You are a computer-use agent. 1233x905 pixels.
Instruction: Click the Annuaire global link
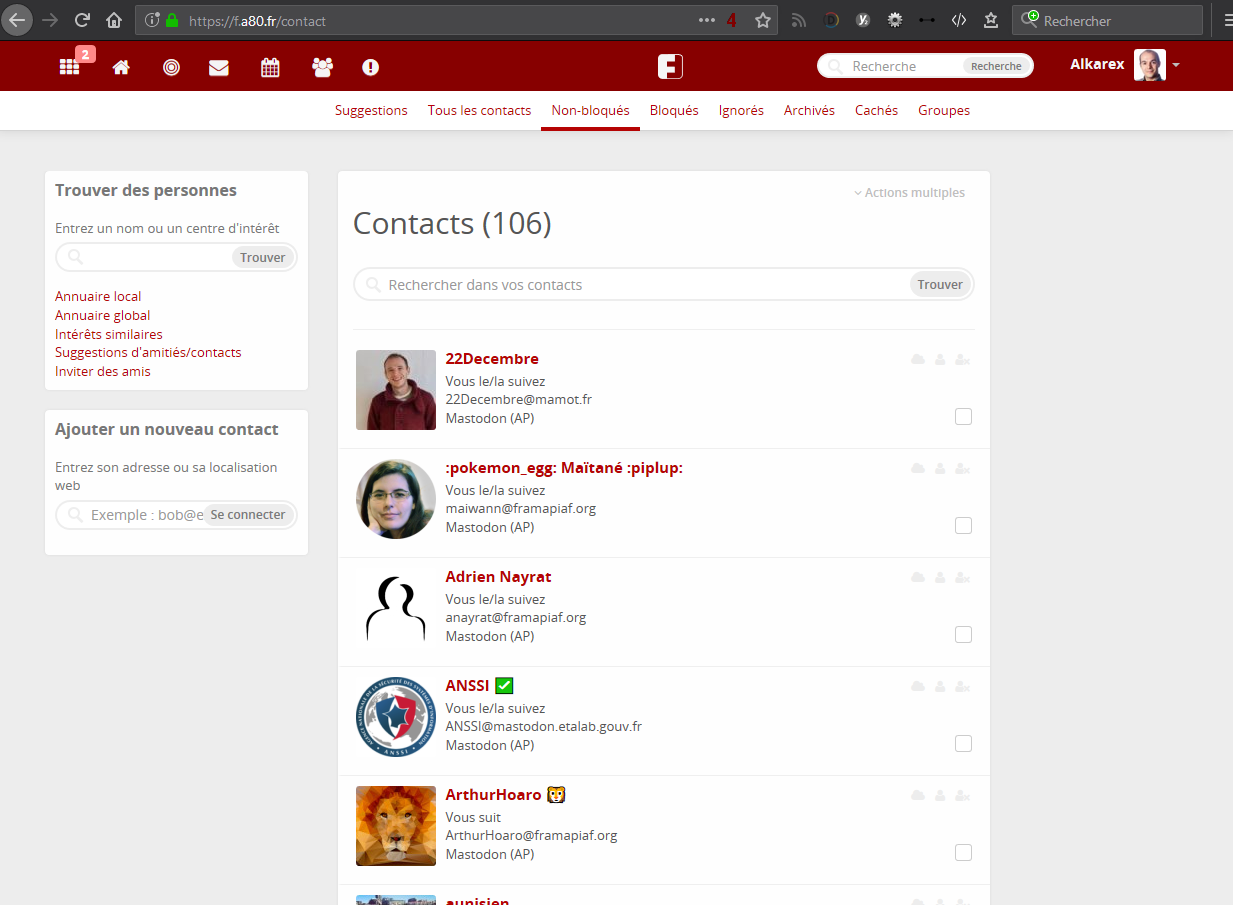coord(102,315)
